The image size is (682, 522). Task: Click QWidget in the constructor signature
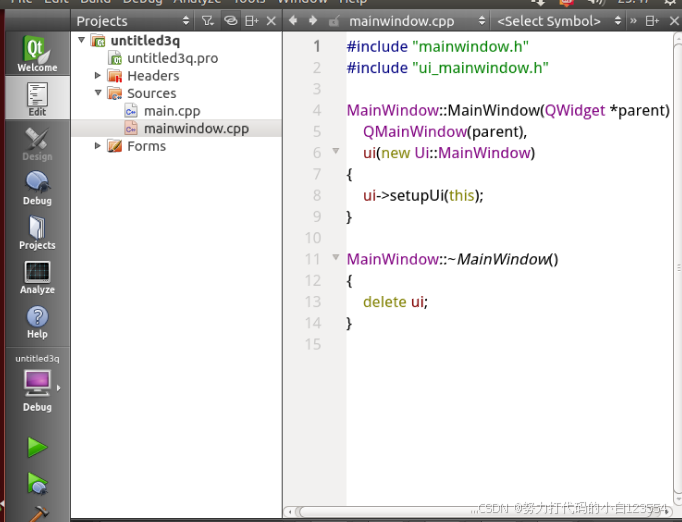574,110
